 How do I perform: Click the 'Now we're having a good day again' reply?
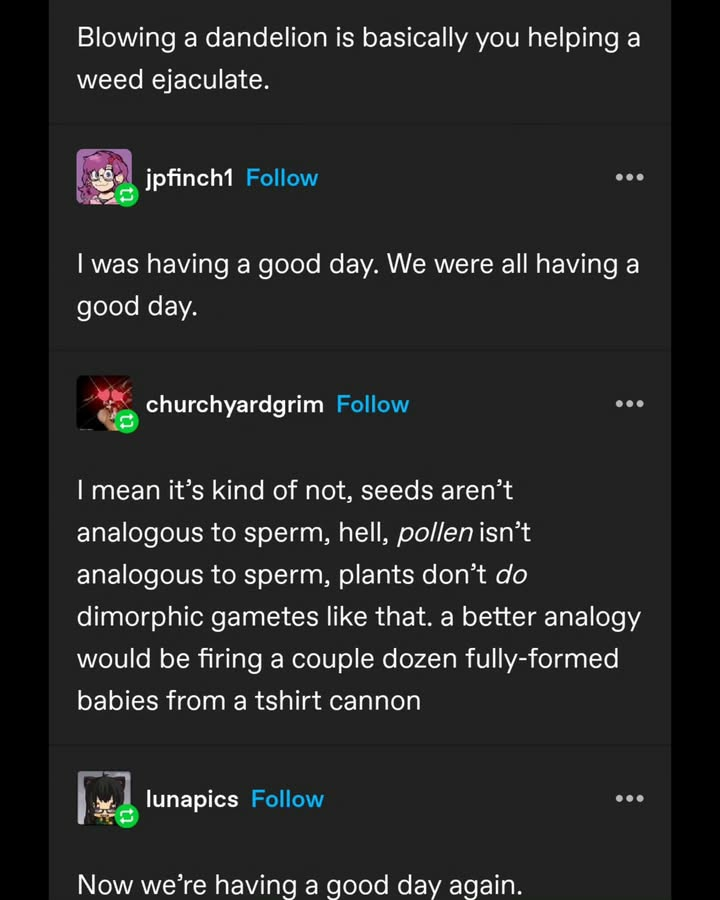click(300, 885)
